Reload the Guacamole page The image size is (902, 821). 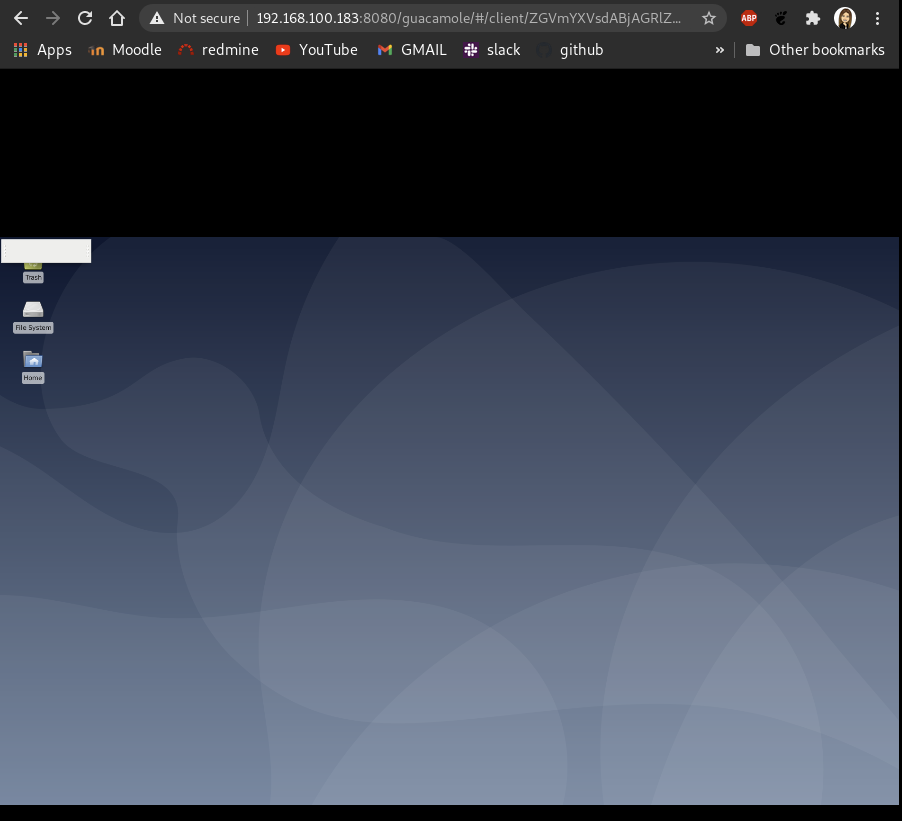[x=85, y=18]
